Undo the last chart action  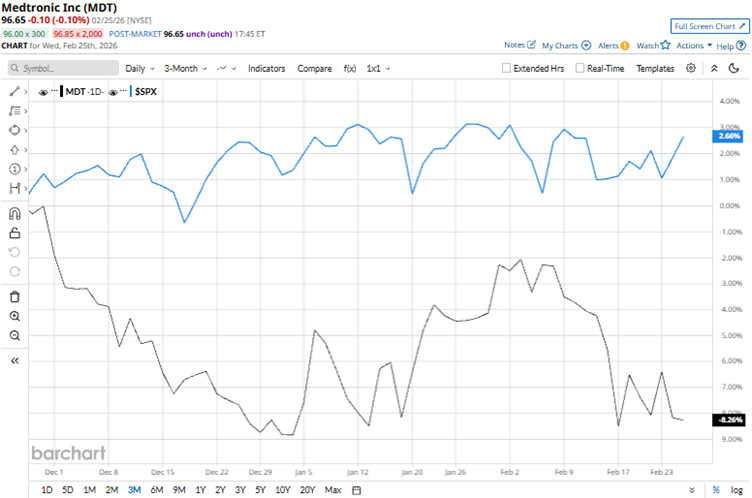15,252
